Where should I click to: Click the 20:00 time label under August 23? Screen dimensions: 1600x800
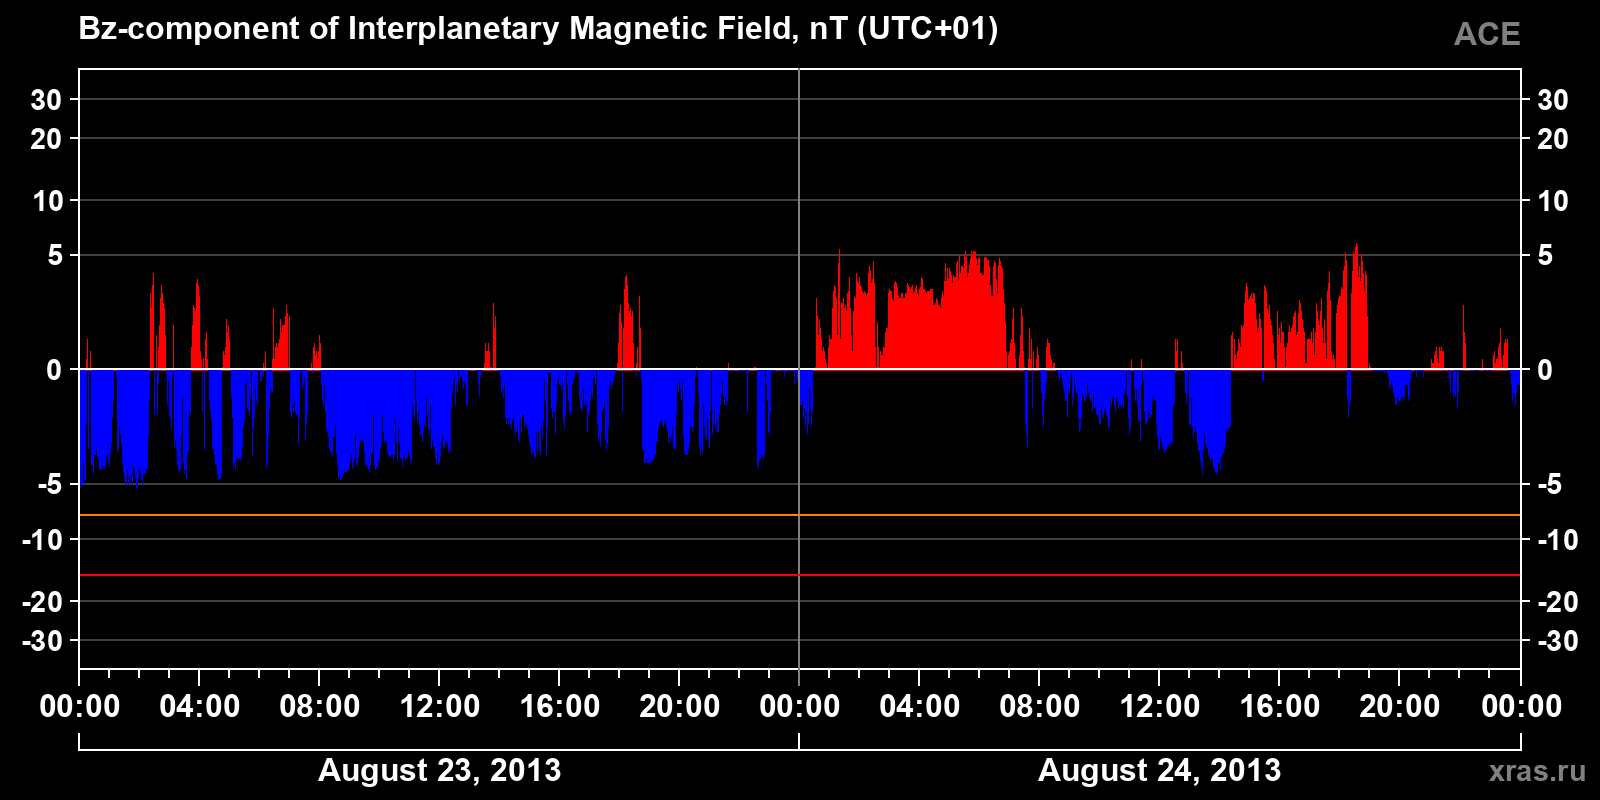click(680, 706)
